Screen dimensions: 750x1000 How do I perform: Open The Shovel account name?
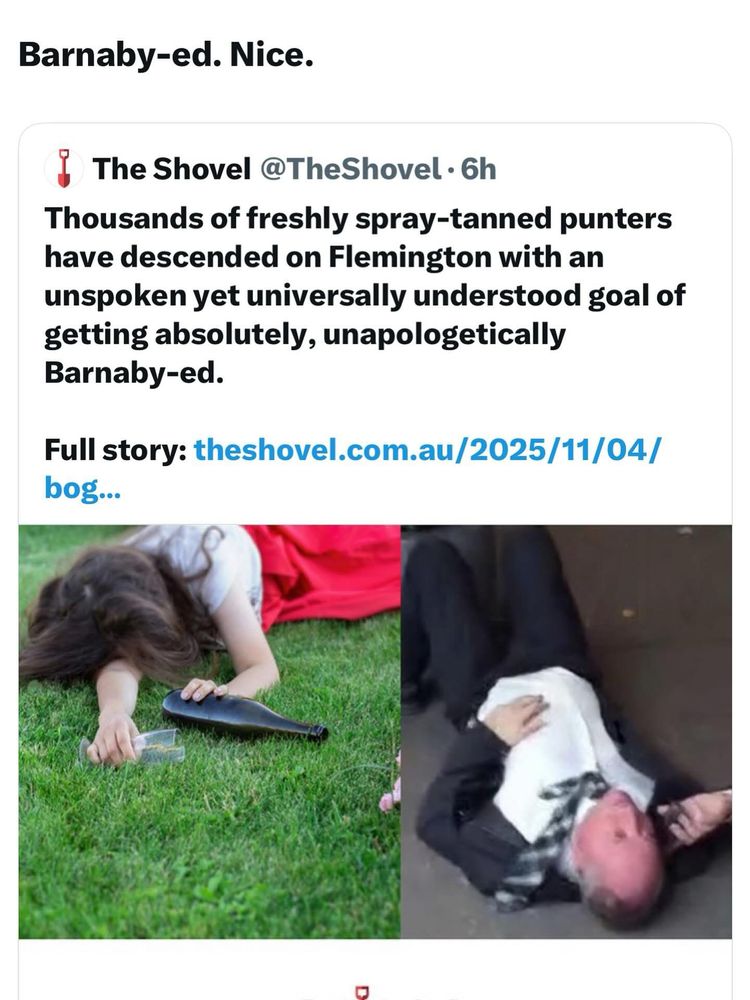click(172, 169)
